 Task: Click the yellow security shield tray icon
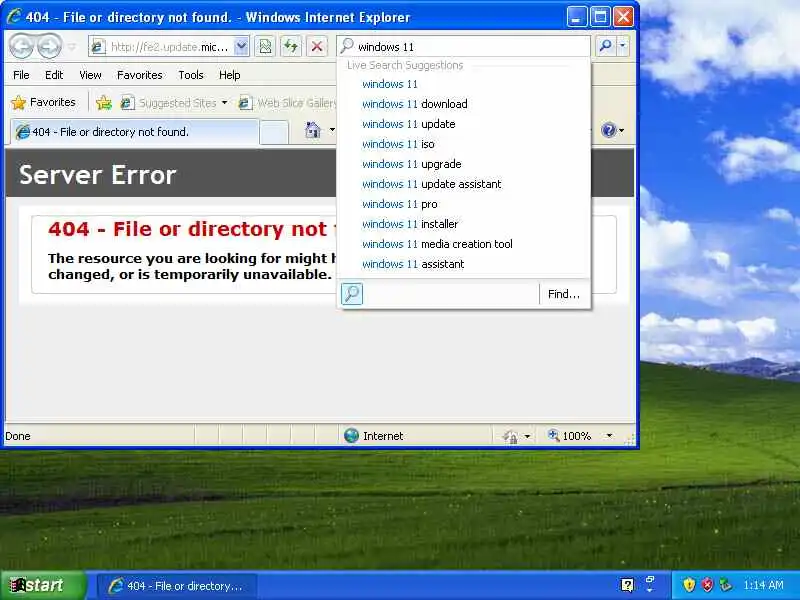tap(689, 585)
